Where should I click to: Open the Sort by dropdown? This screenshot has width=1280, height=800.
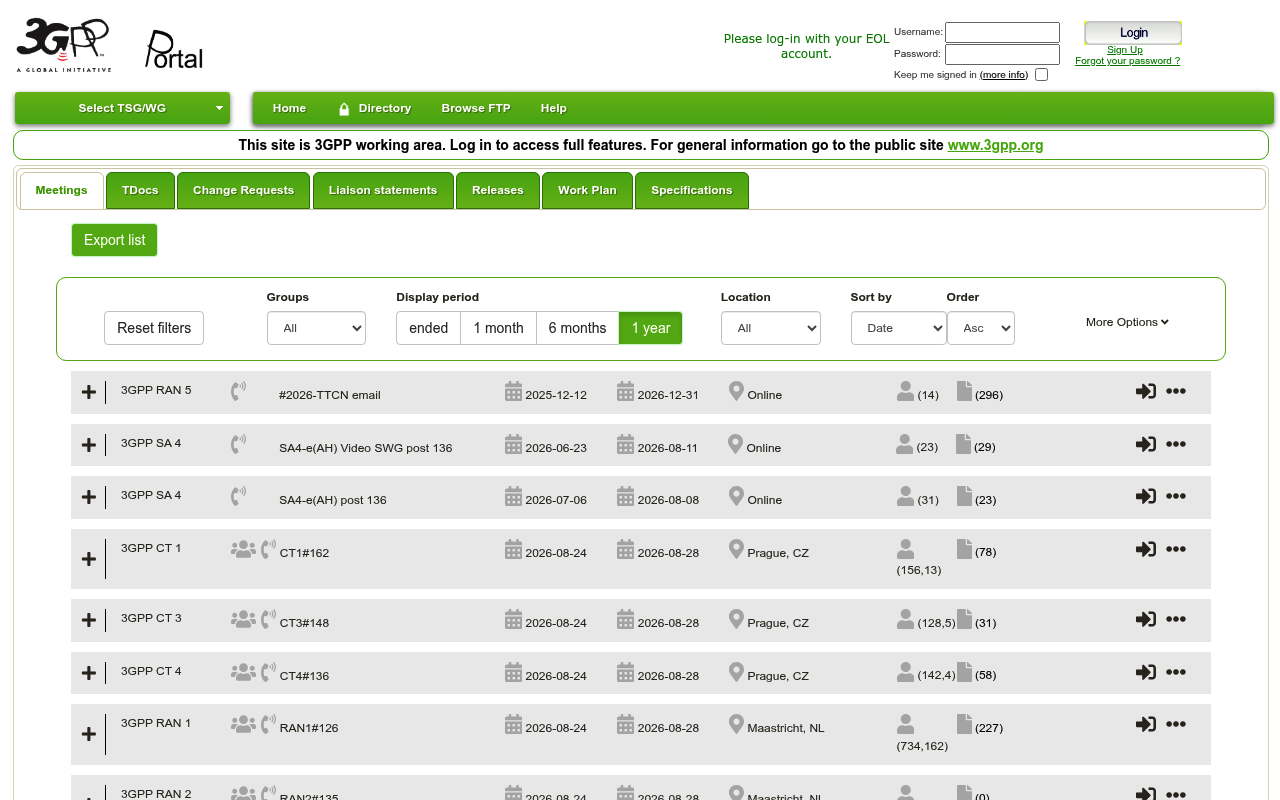pos(899,328)
